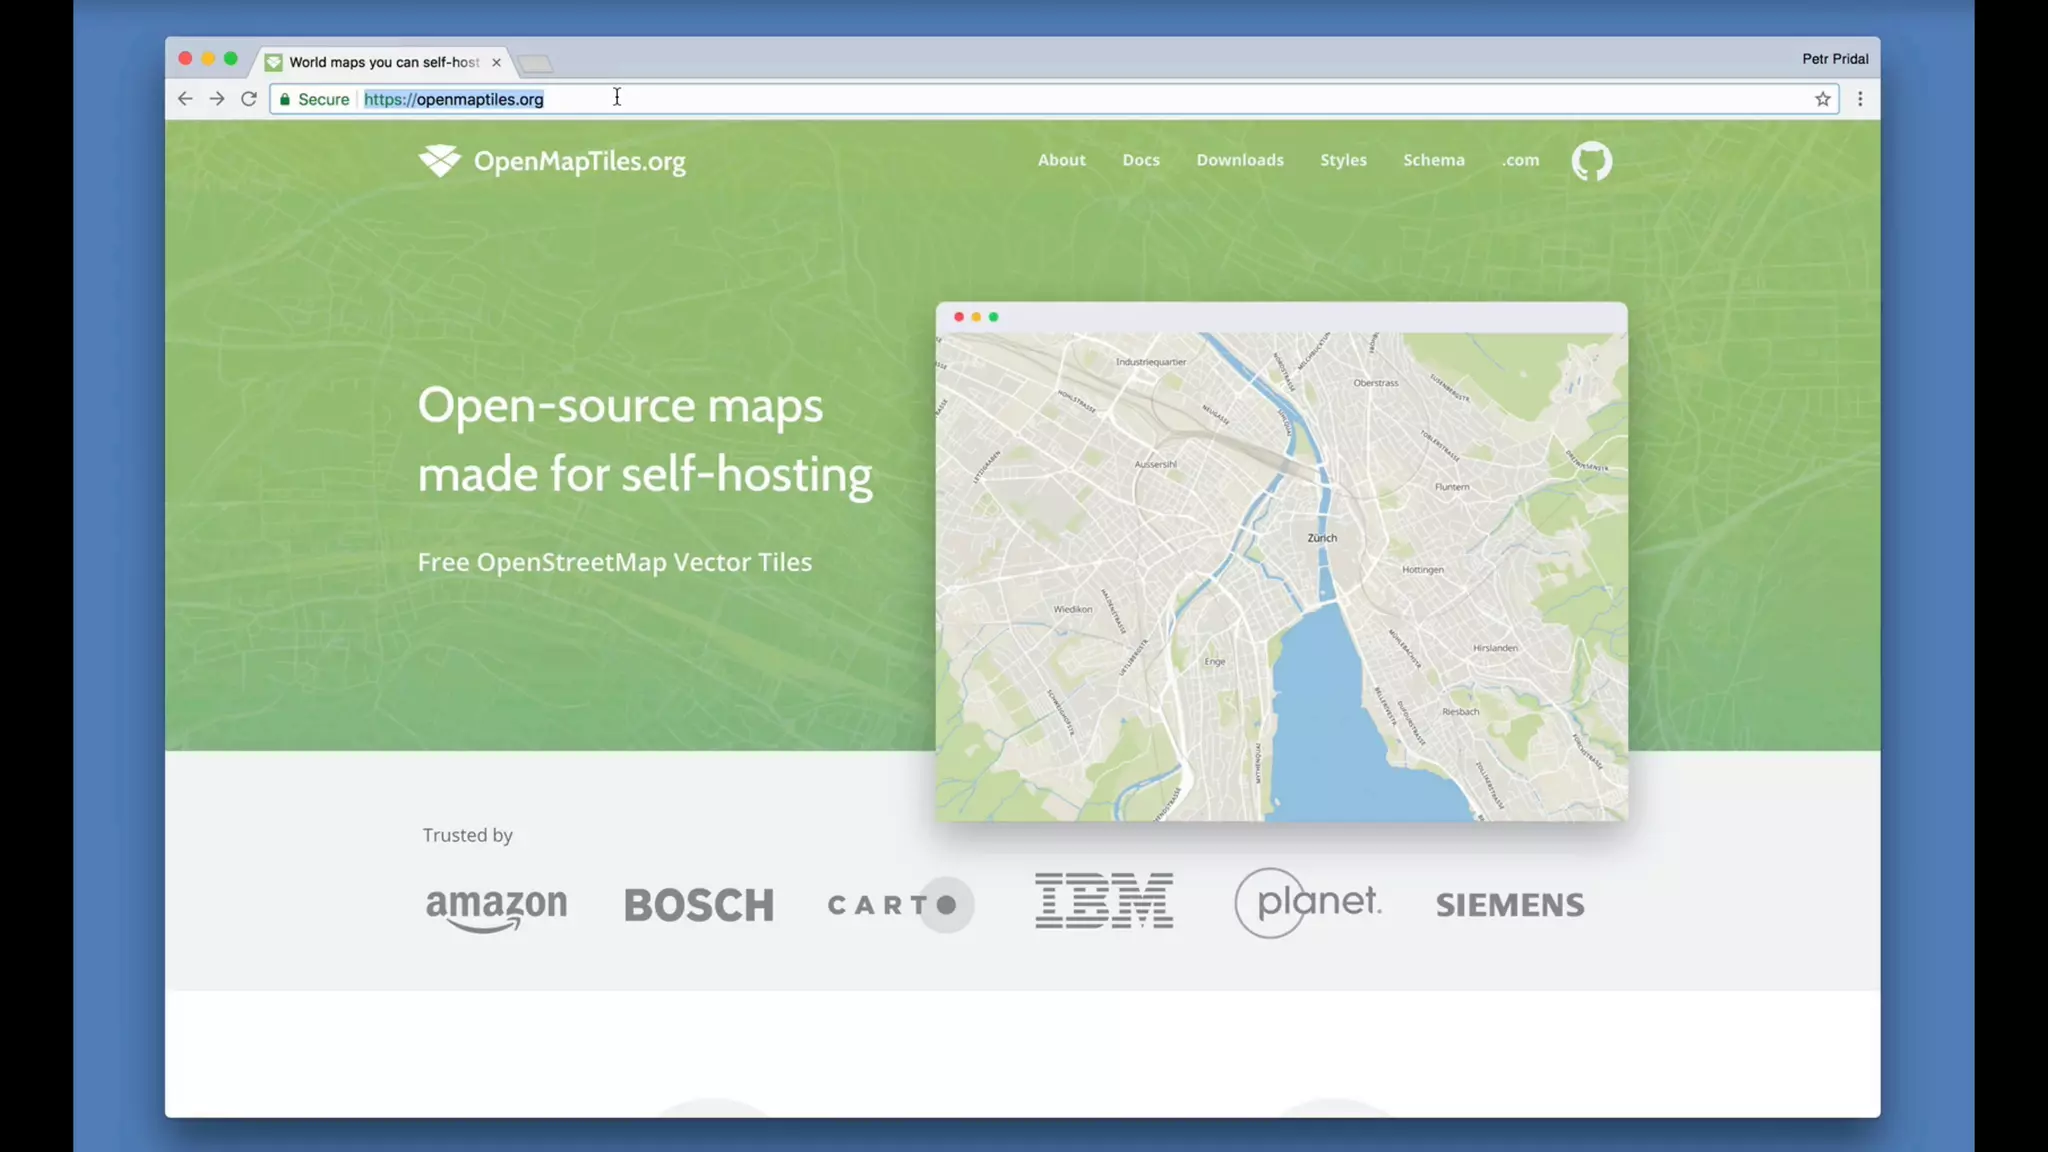This screenshot has height=1152, width=2048.
Task: Click the Petr Pridal profile button
Action: tap(1835, 59)
